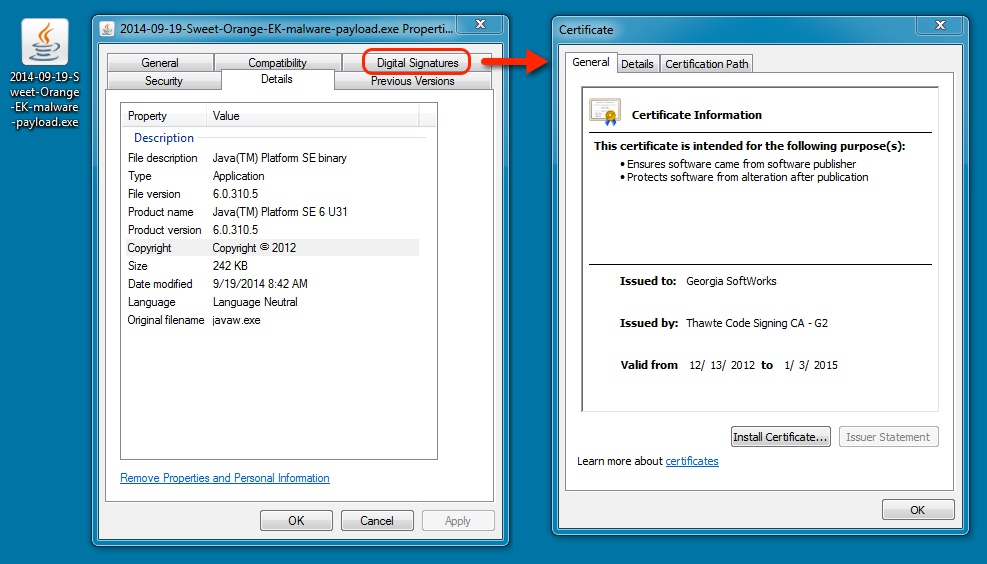Image resolution: width=987 pixels, height=564 pixels.
Task: Click the Java icon in Properties title bar
Action: (107, 29)
